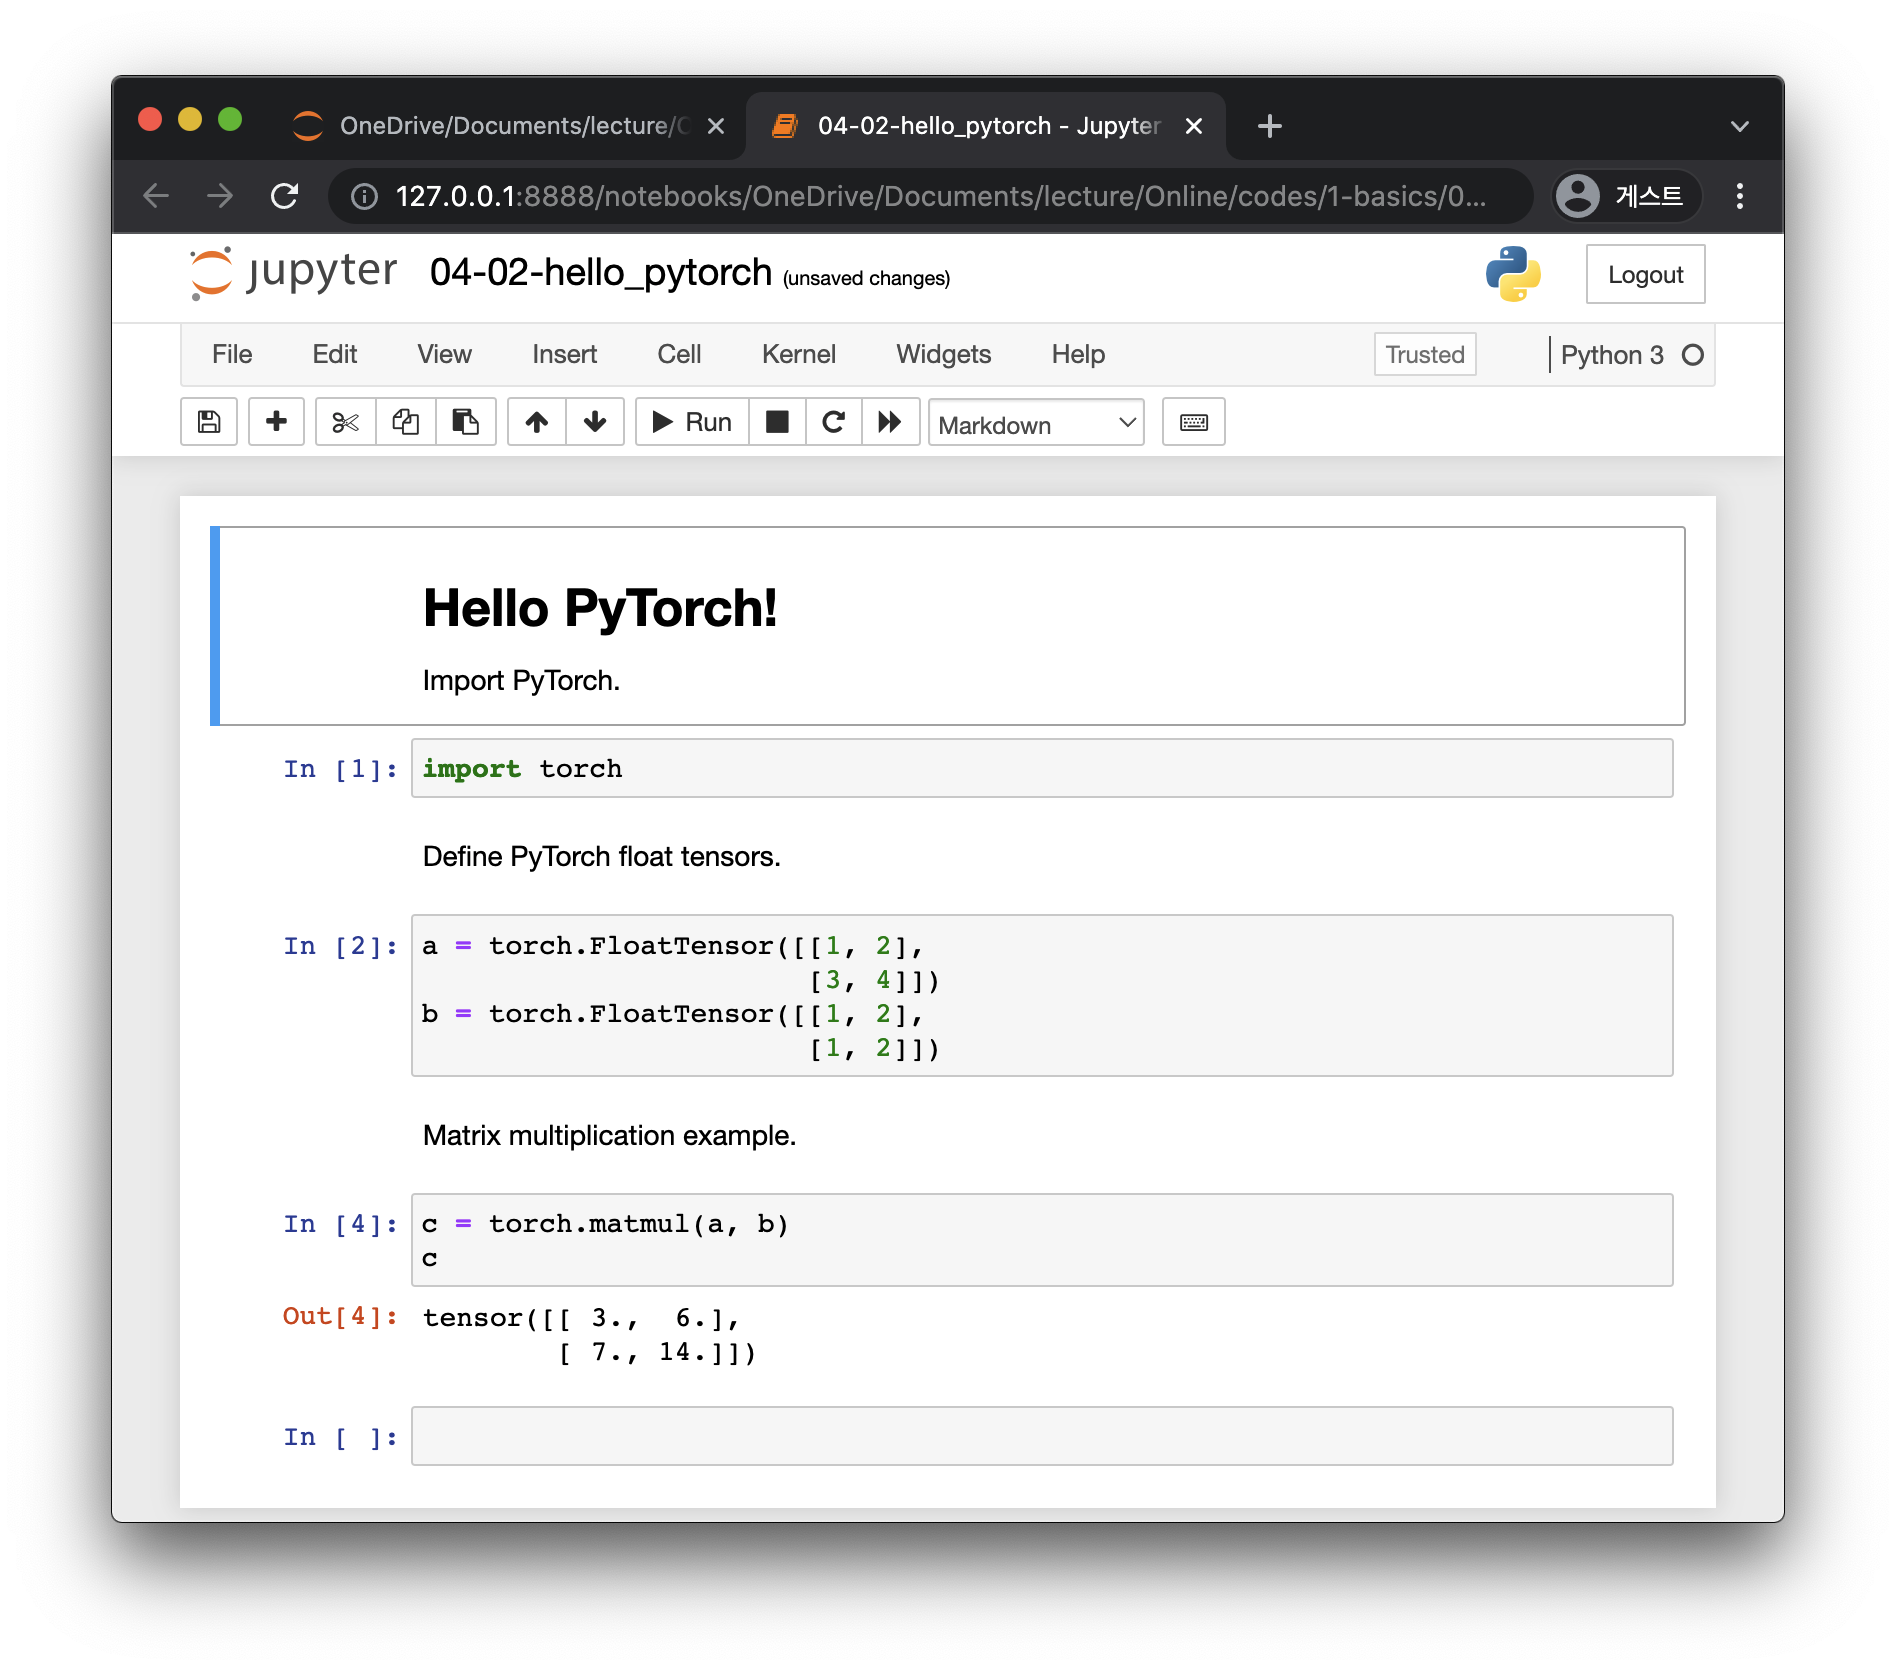This screenshot has height=1670, width=1896.
Task: Select the Matrix multiplication example text
Action: click(609, 1136)
